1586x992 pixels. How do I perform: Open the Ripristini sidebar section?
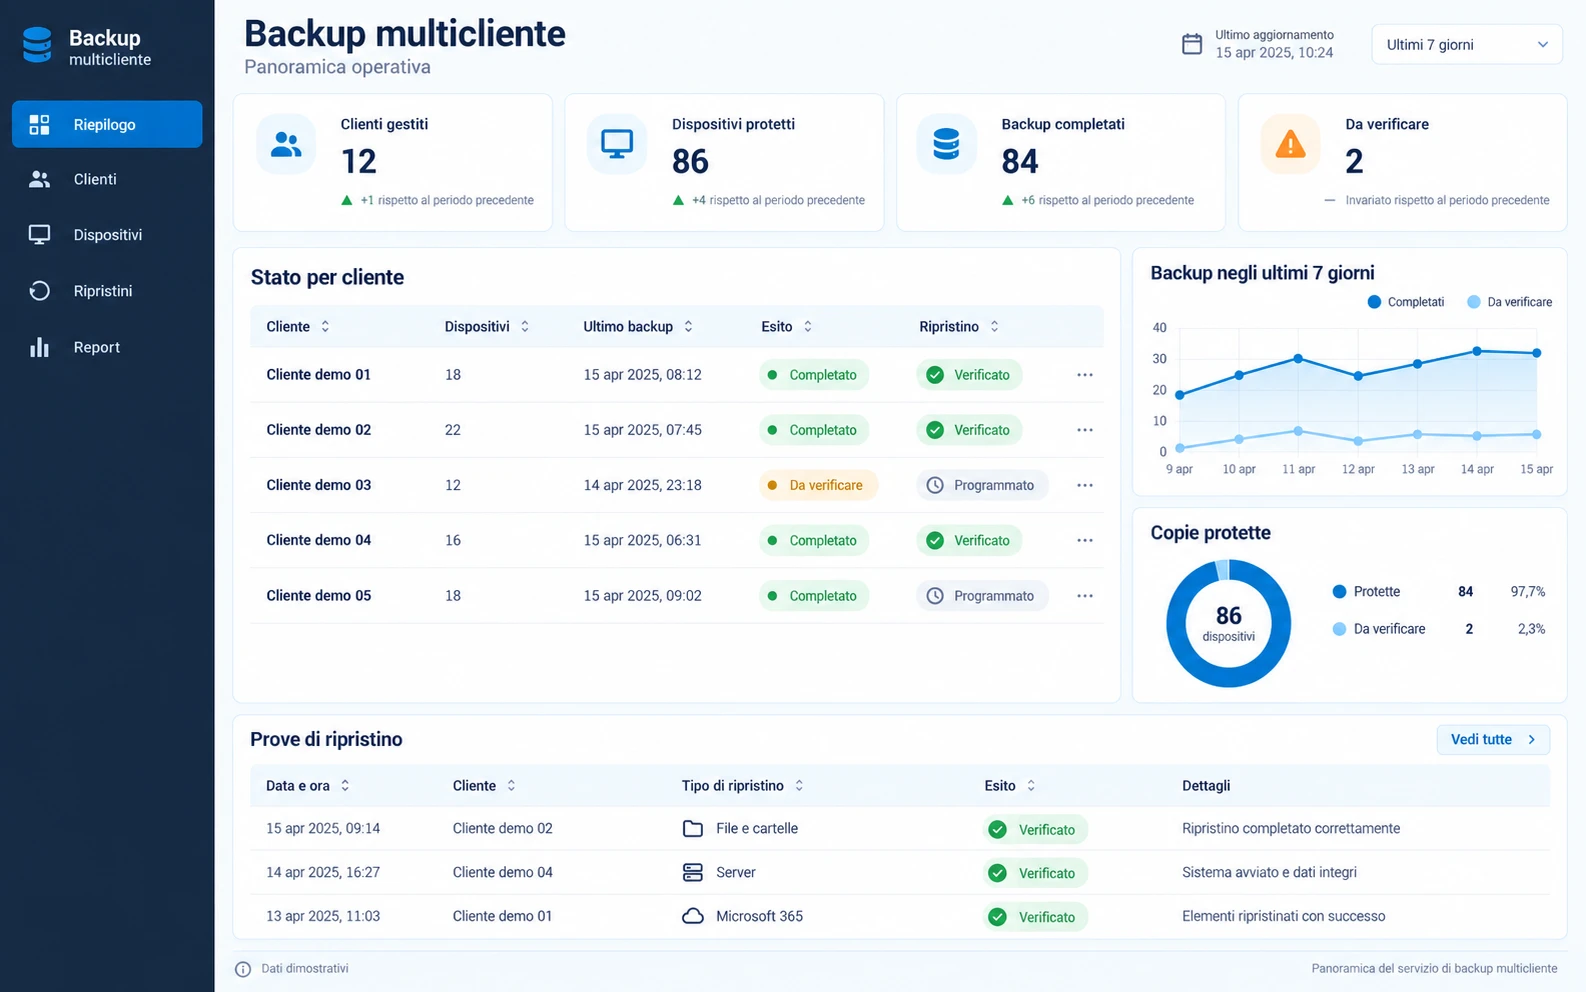pyautogui.click(x=107, y=291)
